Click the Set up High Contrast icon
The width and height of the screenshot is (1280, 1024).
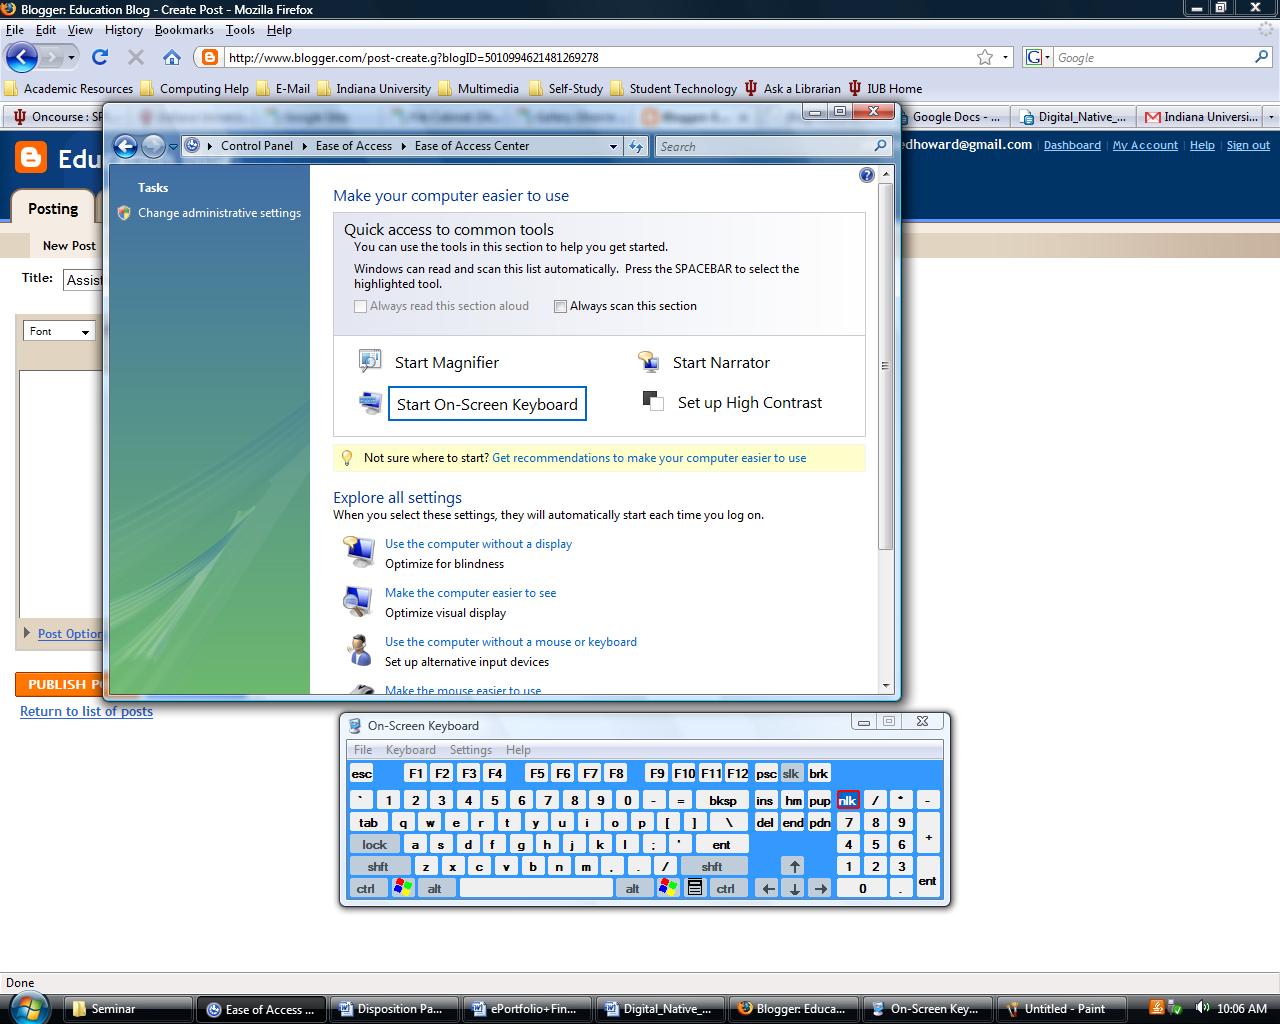652,401
